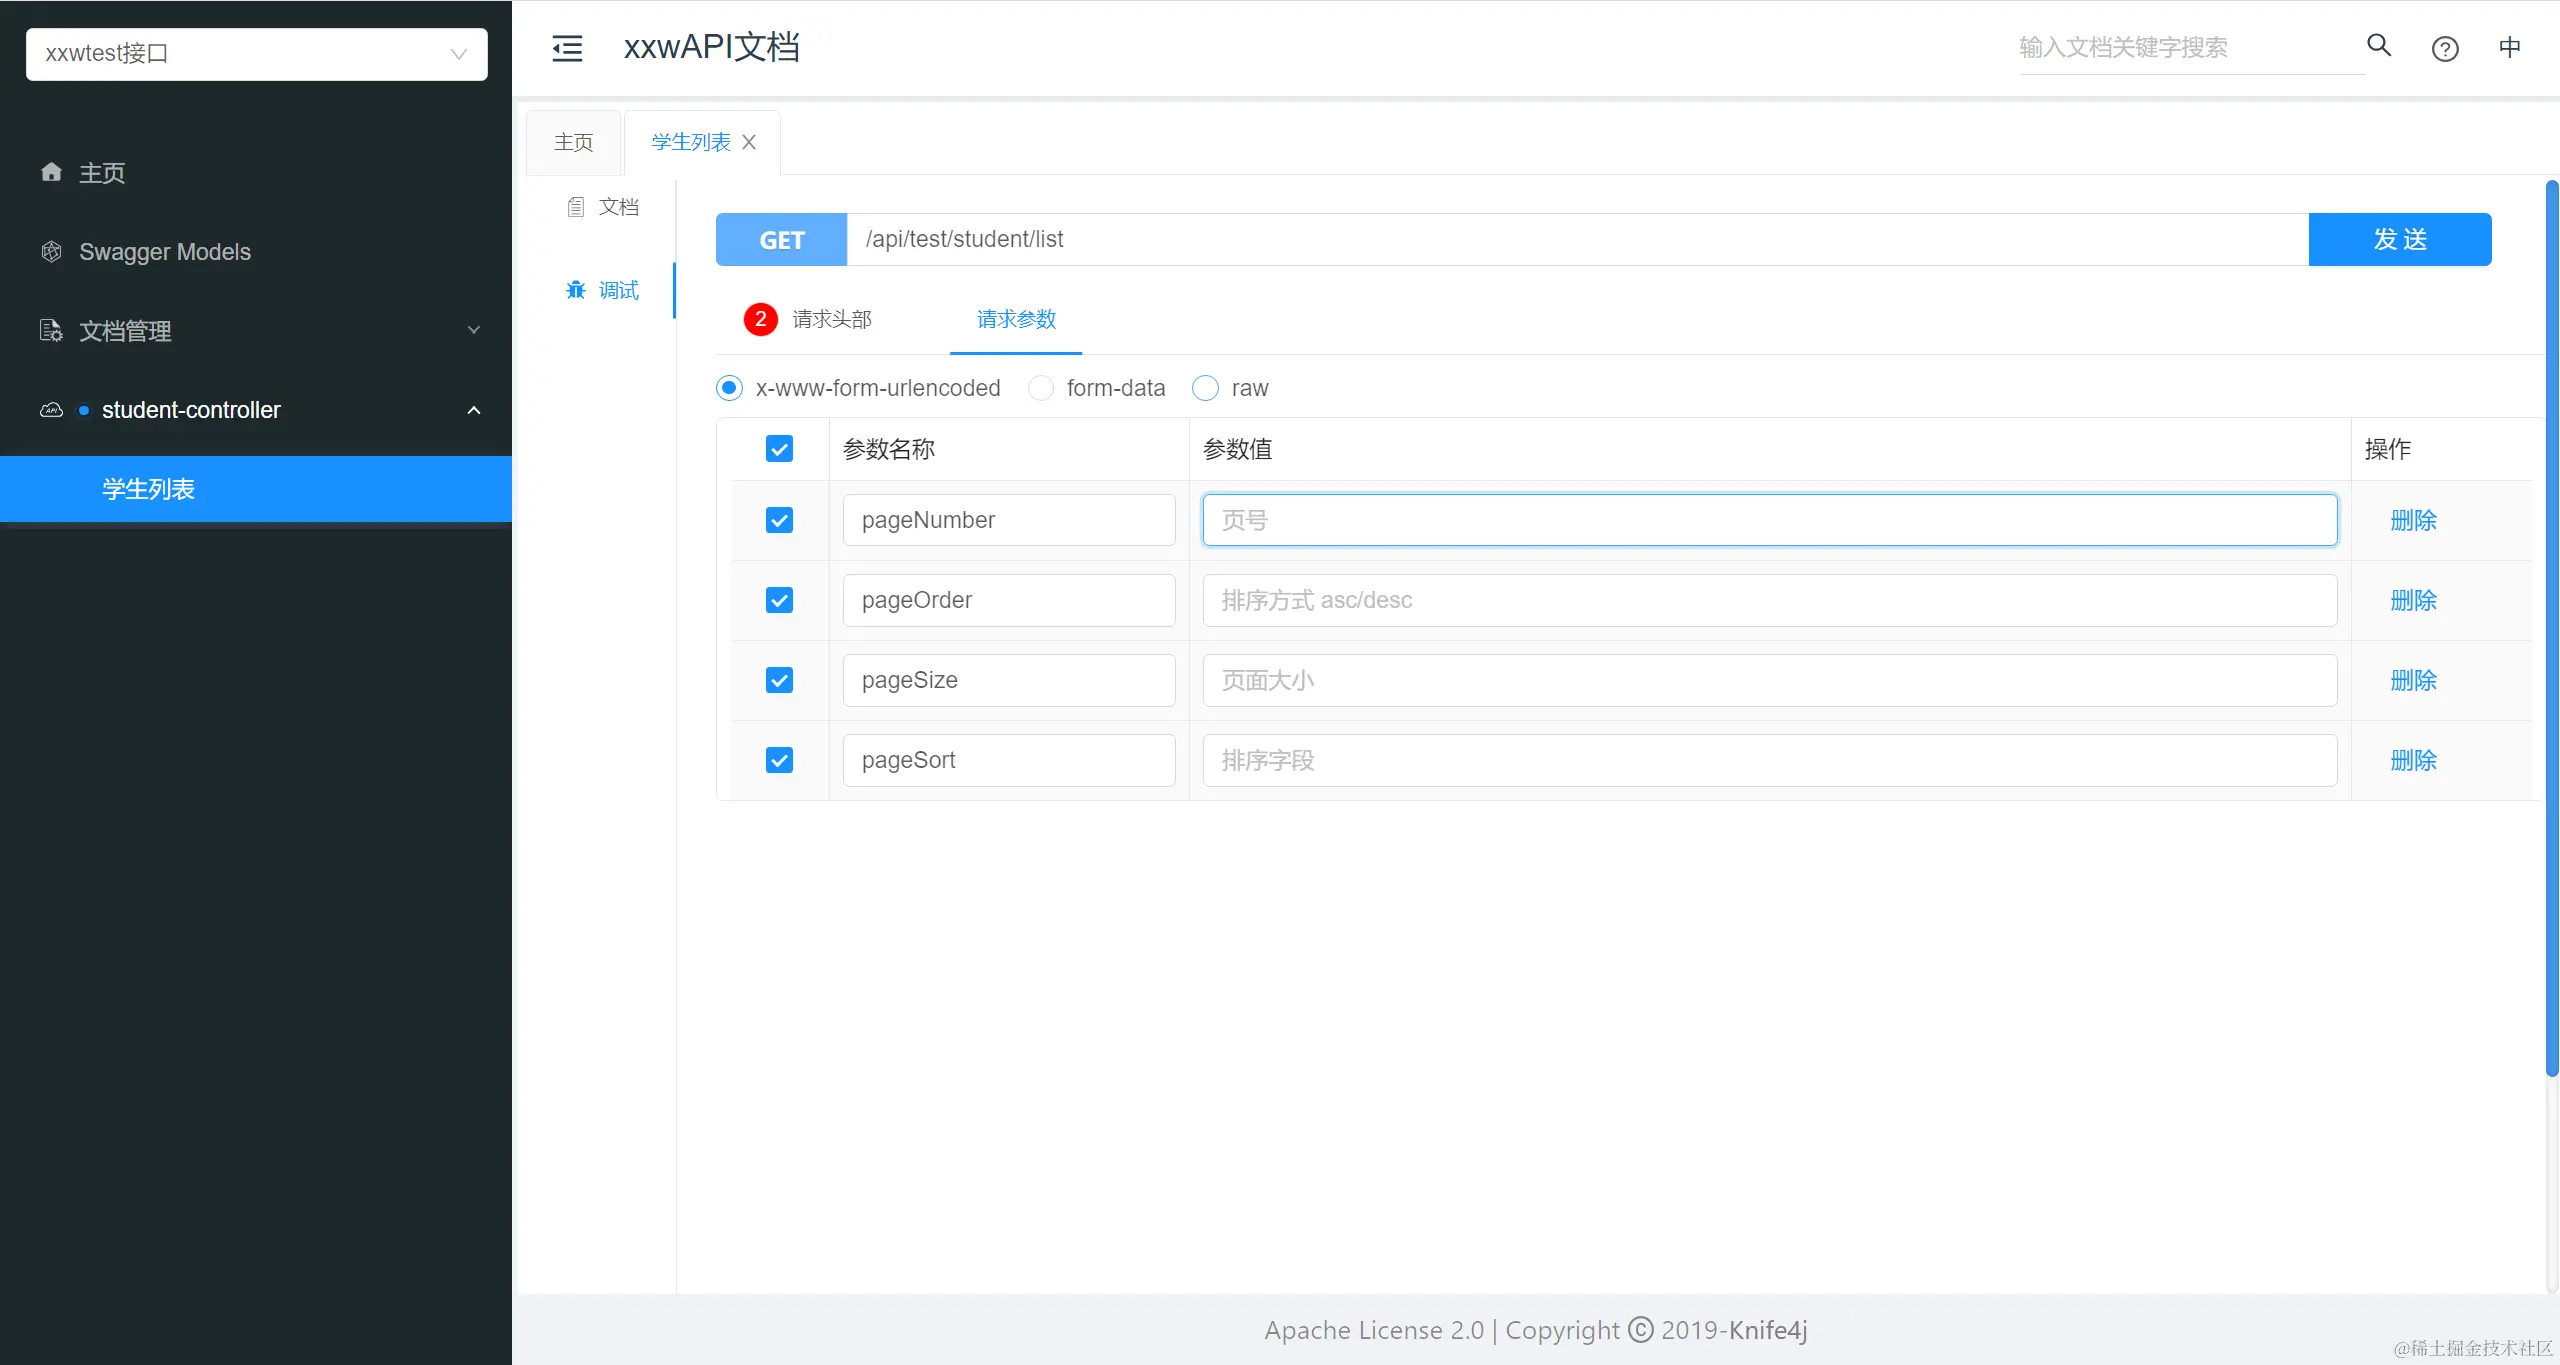Image resolution: width=2560 pixels, height=1365 pixels.
Task: Open the 调试 debug bug icon
Action: (x=576, y=290)
